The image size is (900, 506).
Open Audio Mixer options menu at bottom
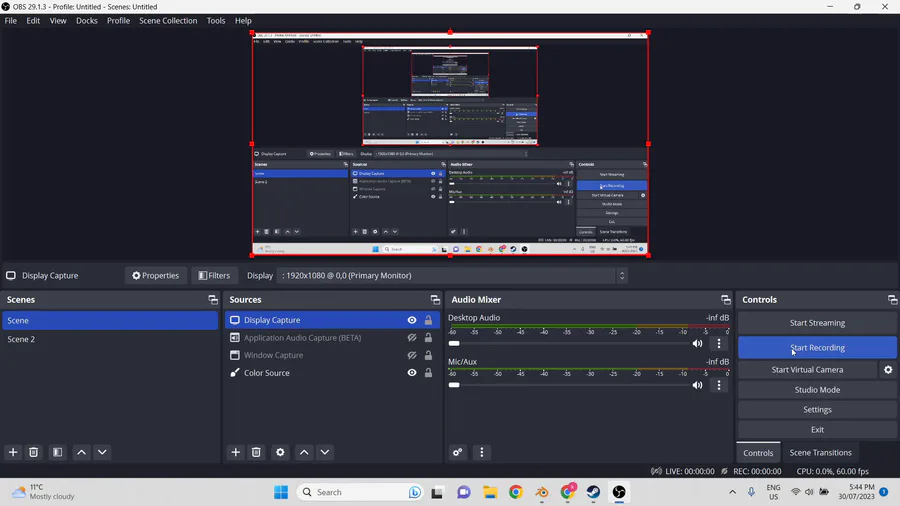[482, 452]
